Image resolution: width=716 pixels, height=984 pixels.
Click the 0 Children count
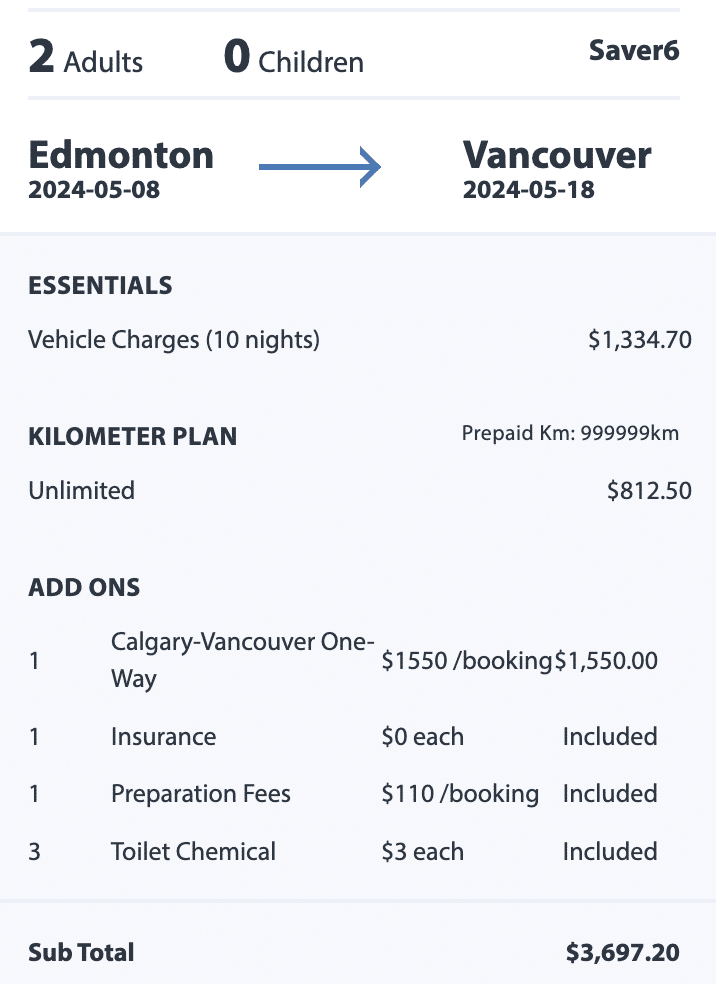pos(294,59)
